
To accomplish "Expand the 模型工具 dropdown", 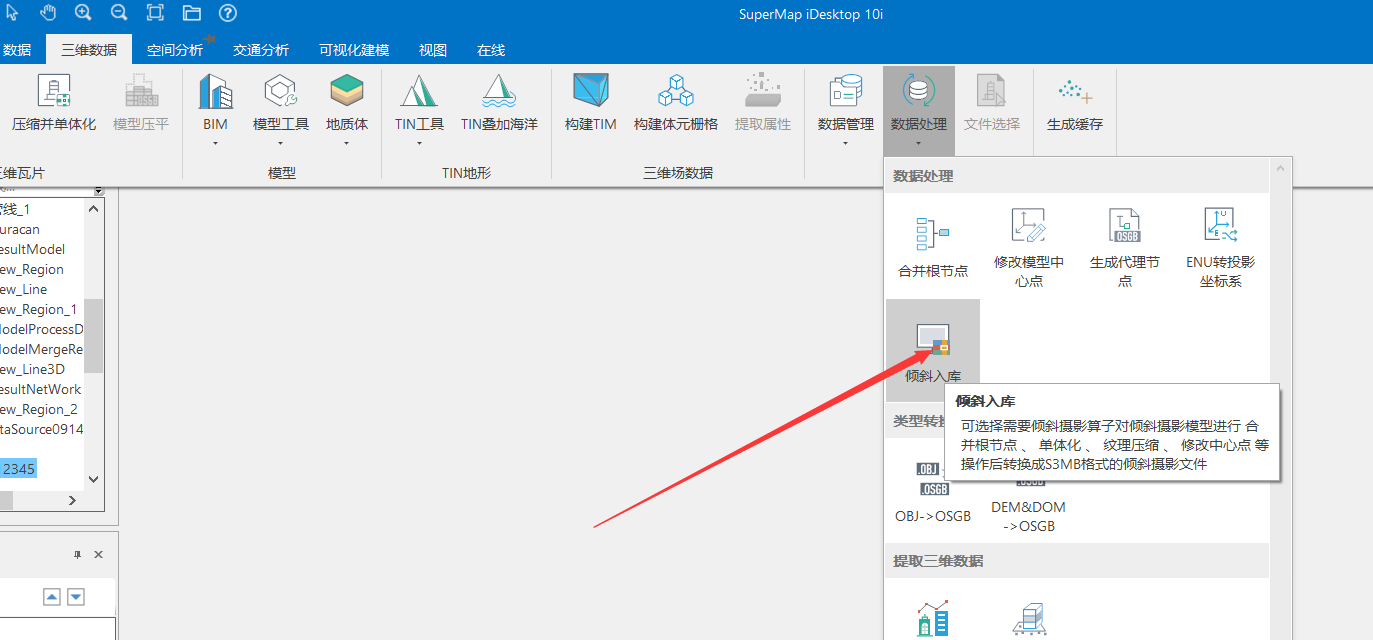I will point(281,143).
